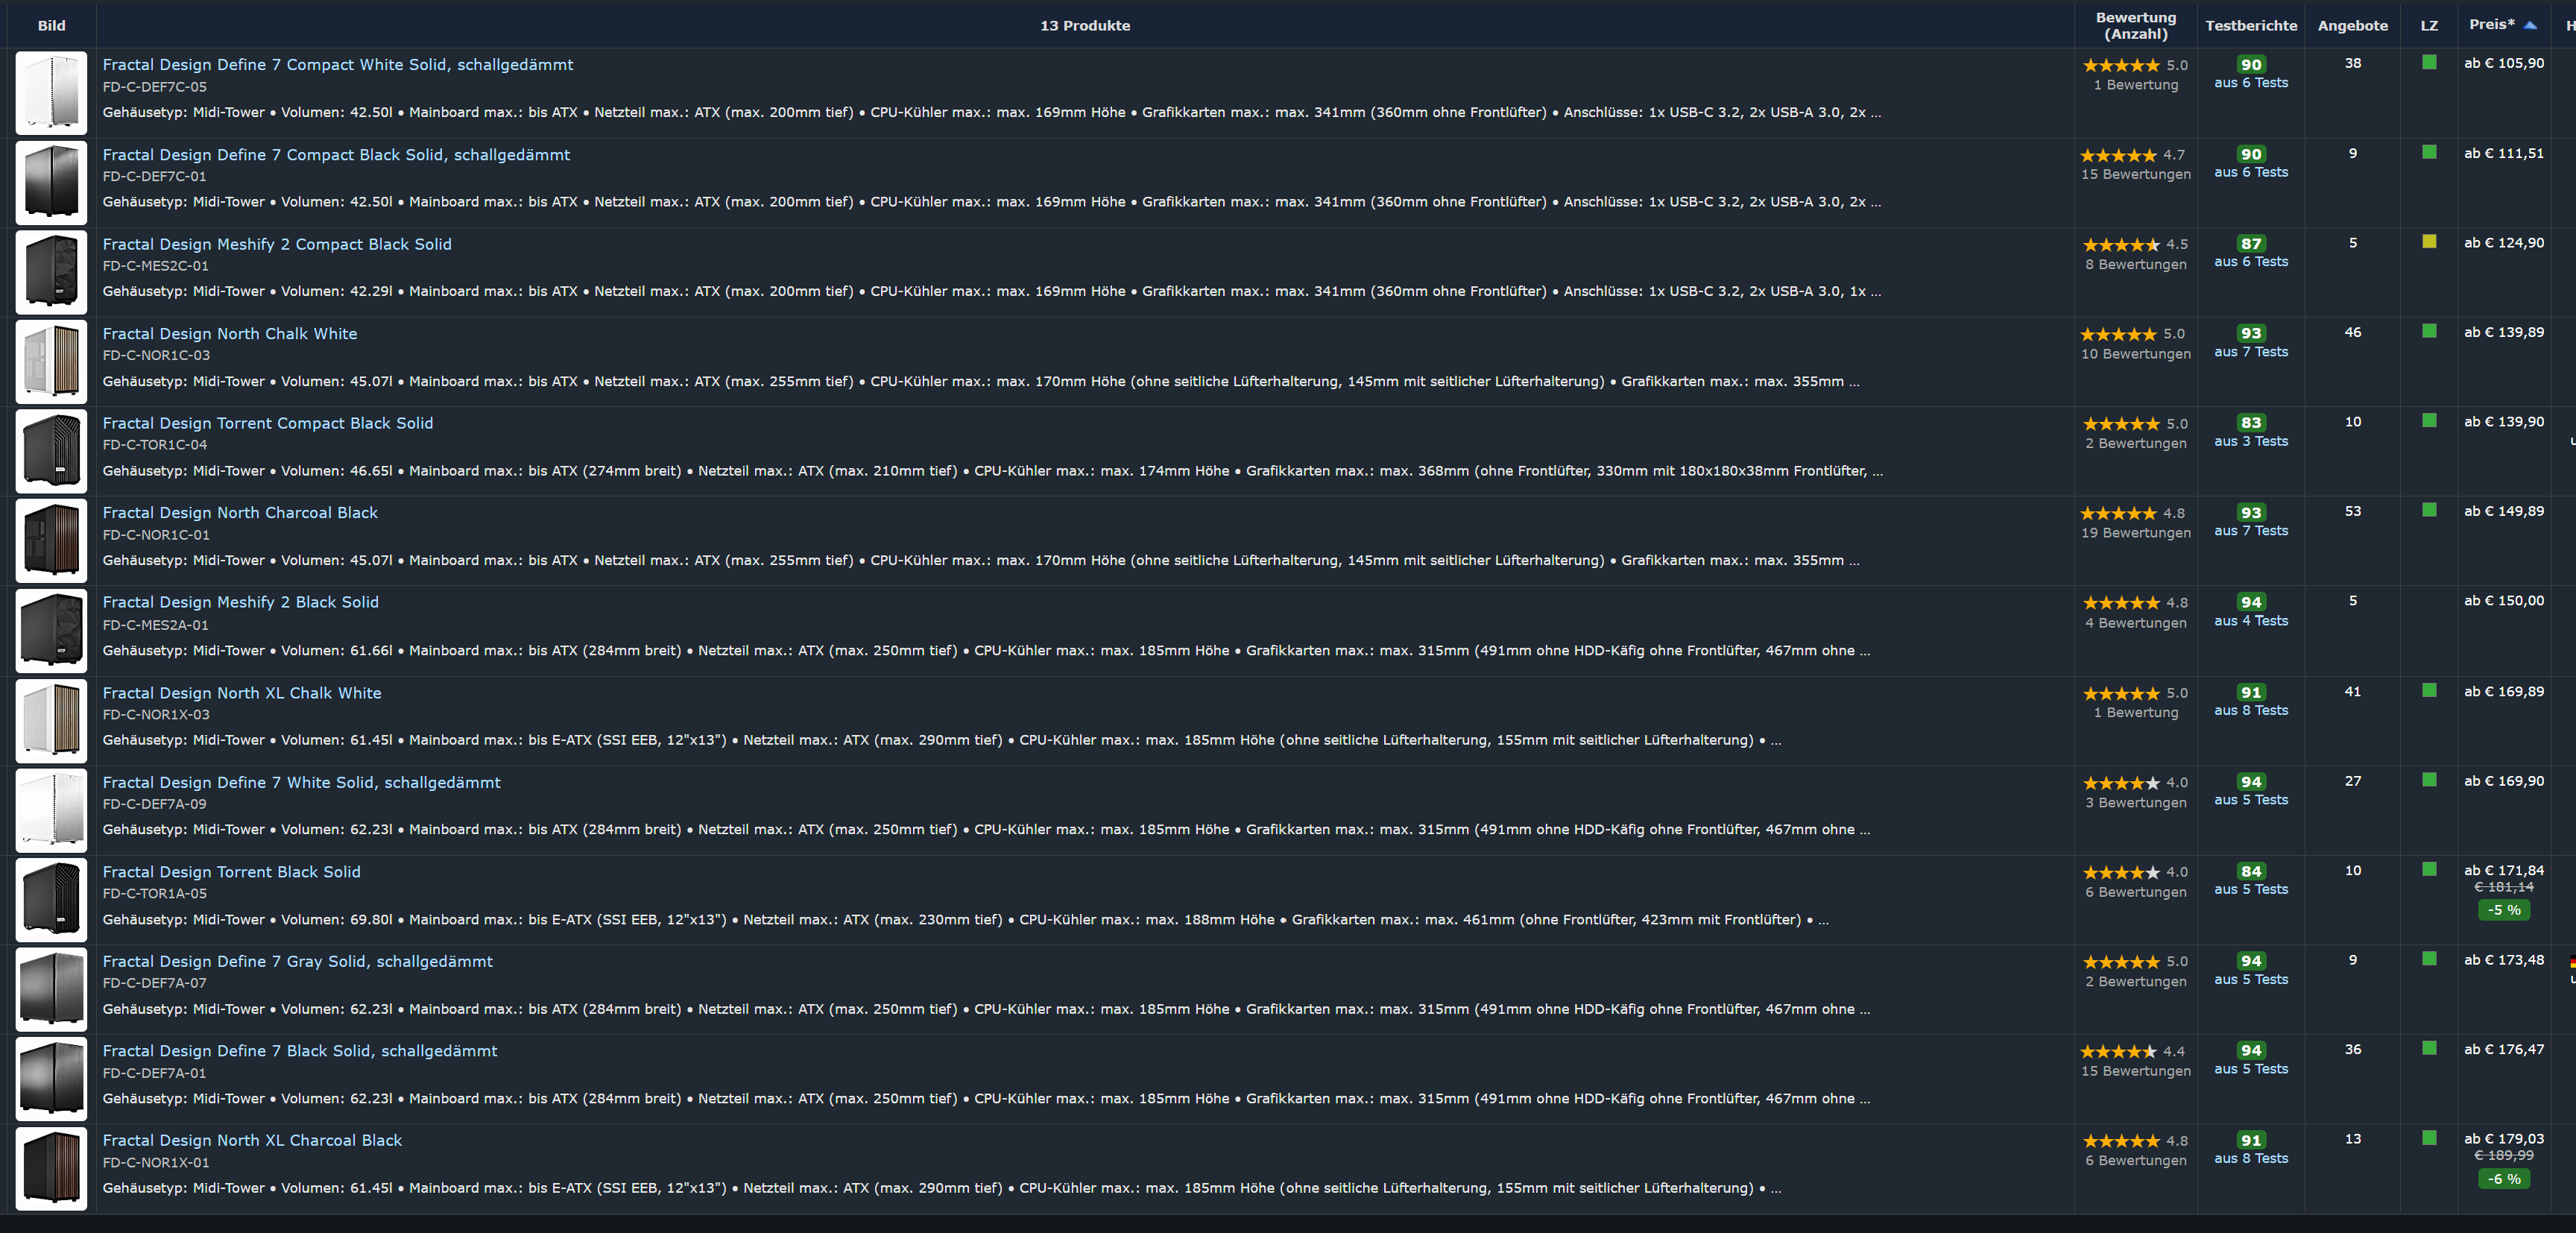Click price ab € 150,00 for Meshify 2 Black

point(2503,601)
